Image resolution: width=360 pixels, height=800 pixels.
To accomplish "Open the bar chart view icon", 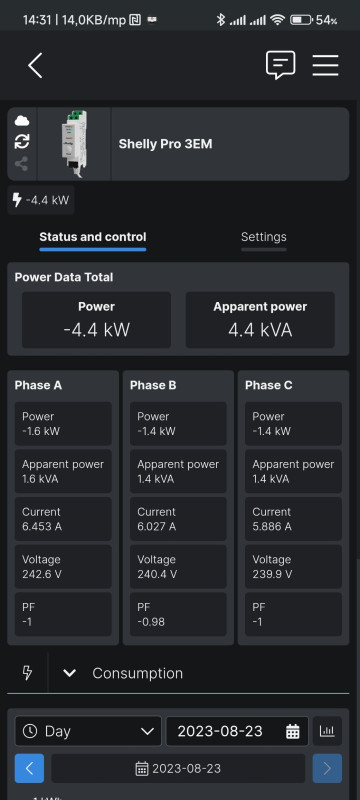I will (327, 731).
